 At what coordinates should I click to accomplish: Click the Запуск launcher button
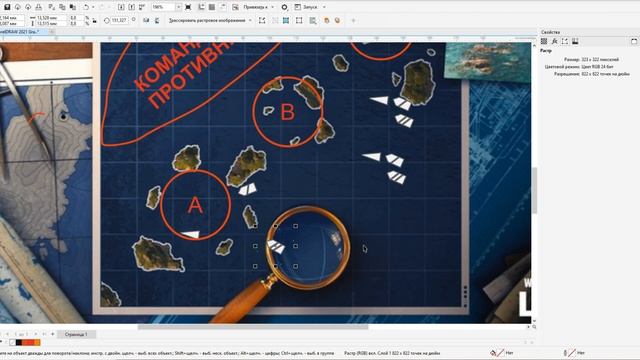(307, 7)
